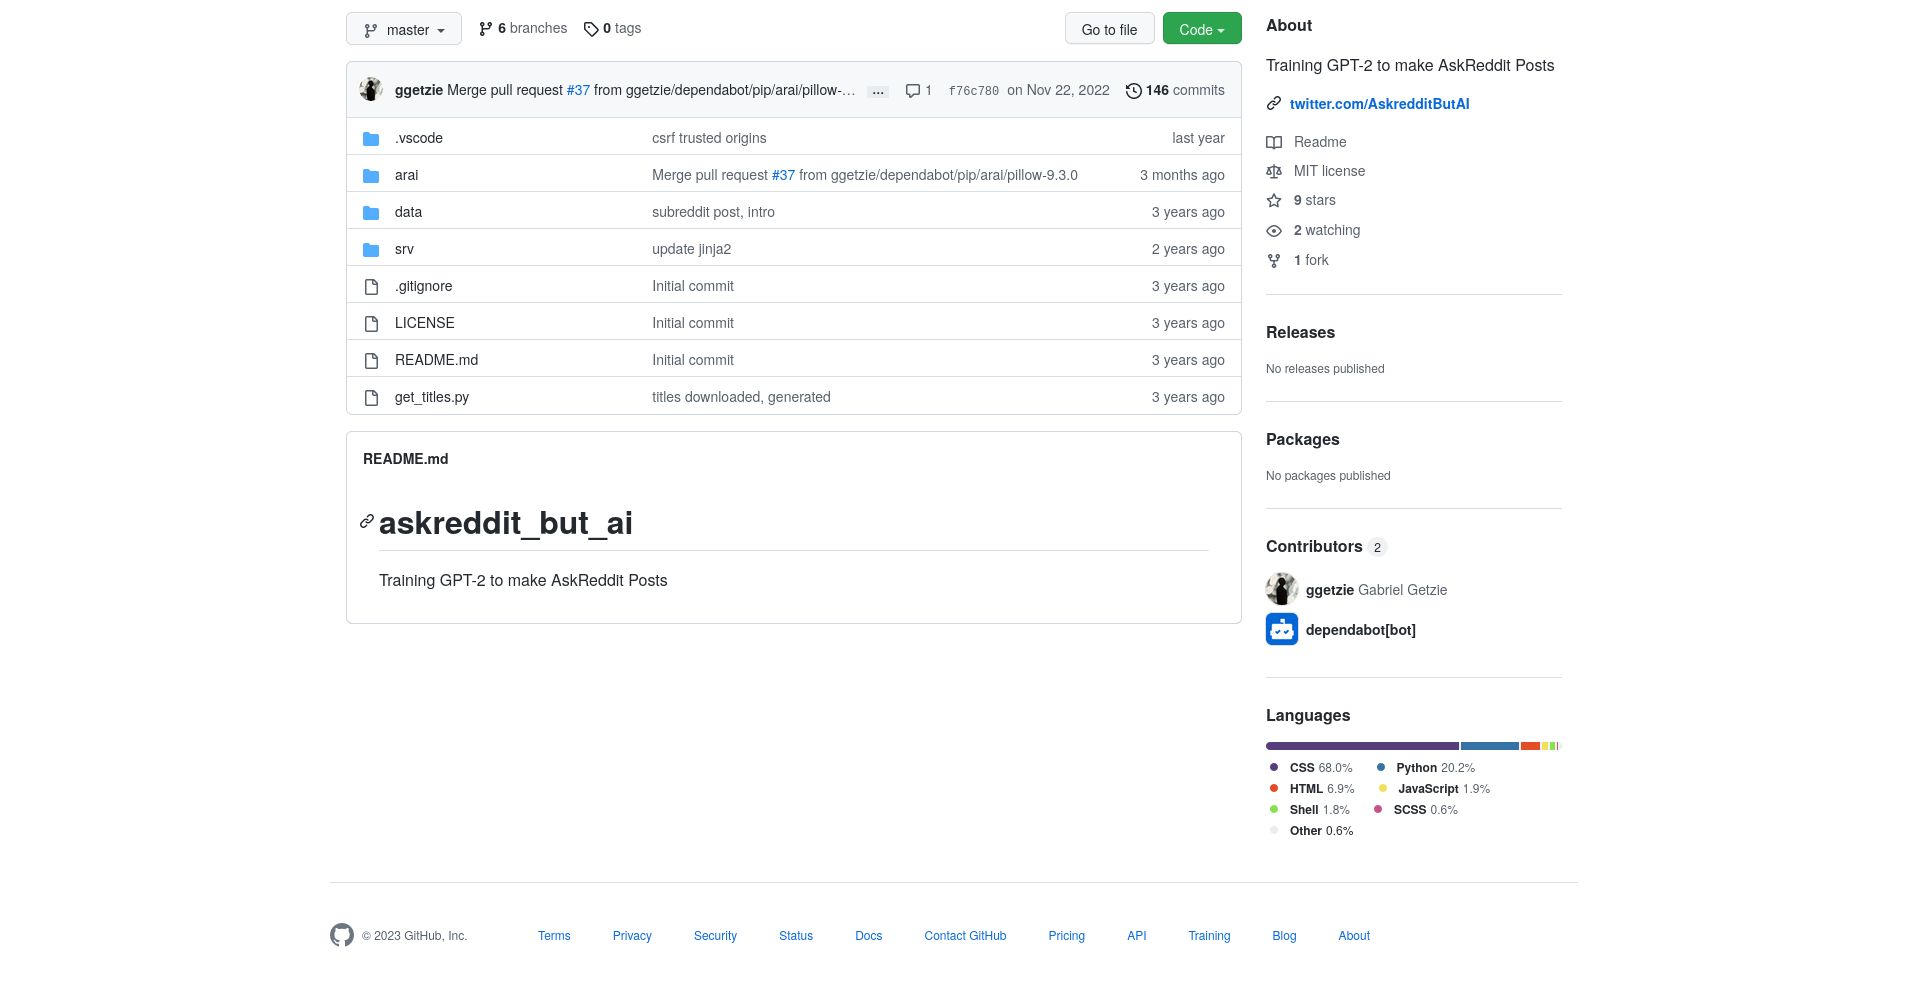Click the askreddit_but_ai heading anchor icon
The image size is (1920, 995).
point(367,521)
